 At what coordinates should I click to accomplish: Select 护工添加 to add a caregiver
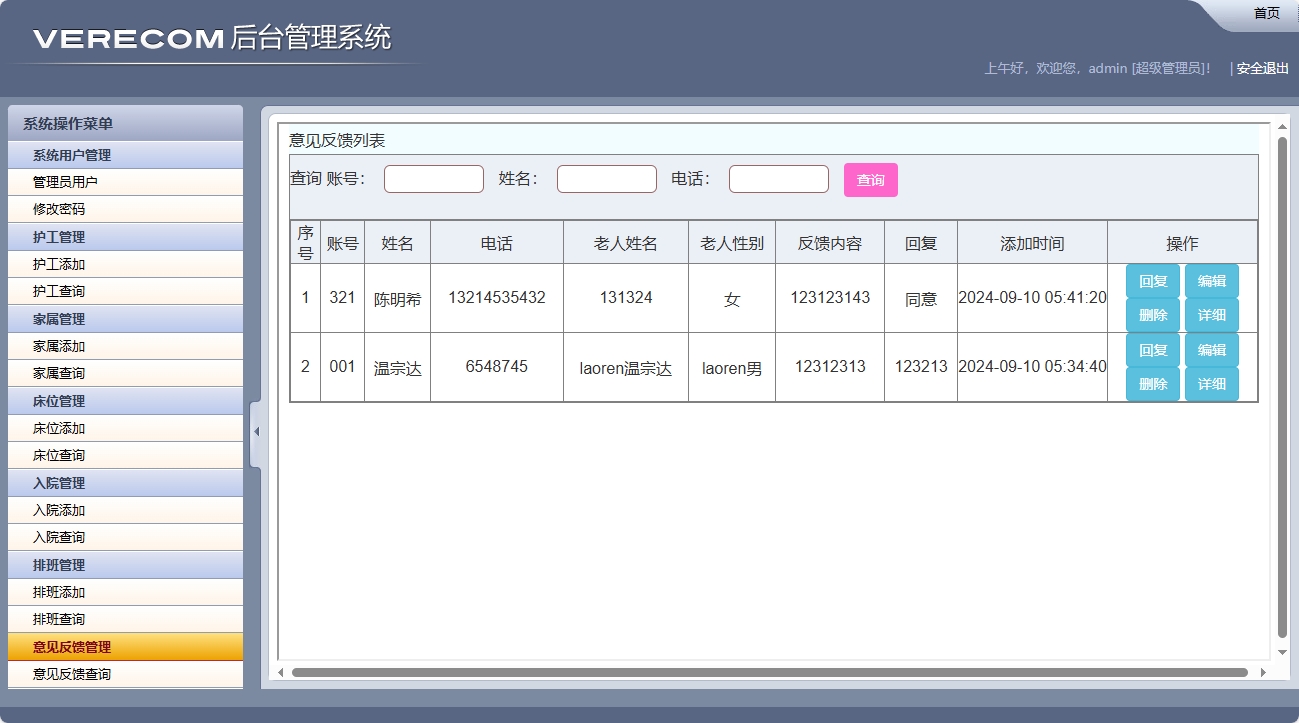(124, 264)
